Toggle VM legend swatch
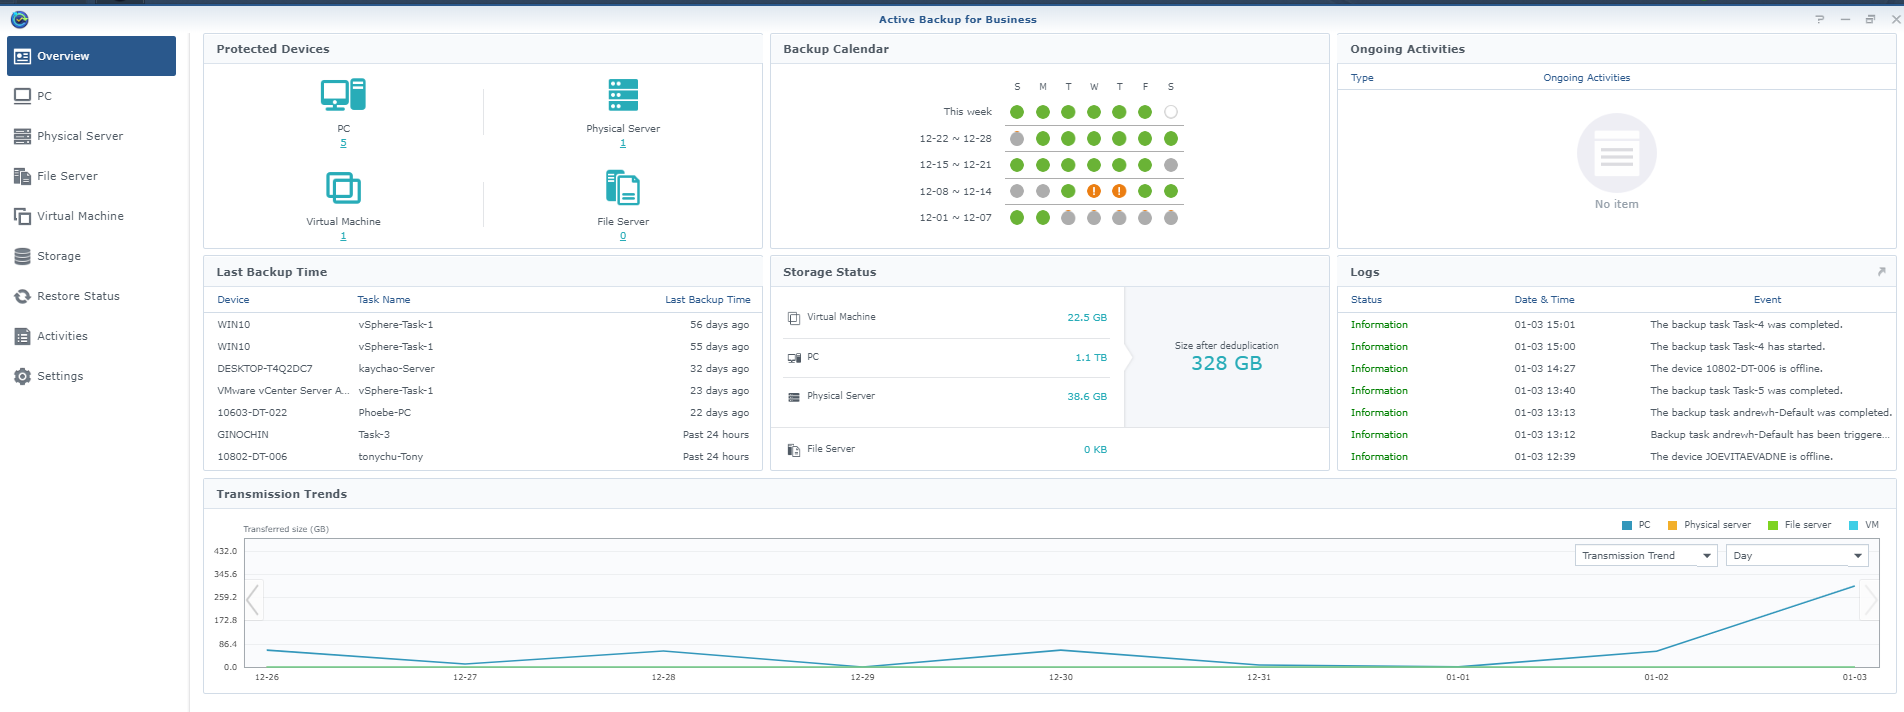The height and width of the screenshot is (712, 1904). pos(1853,525)
